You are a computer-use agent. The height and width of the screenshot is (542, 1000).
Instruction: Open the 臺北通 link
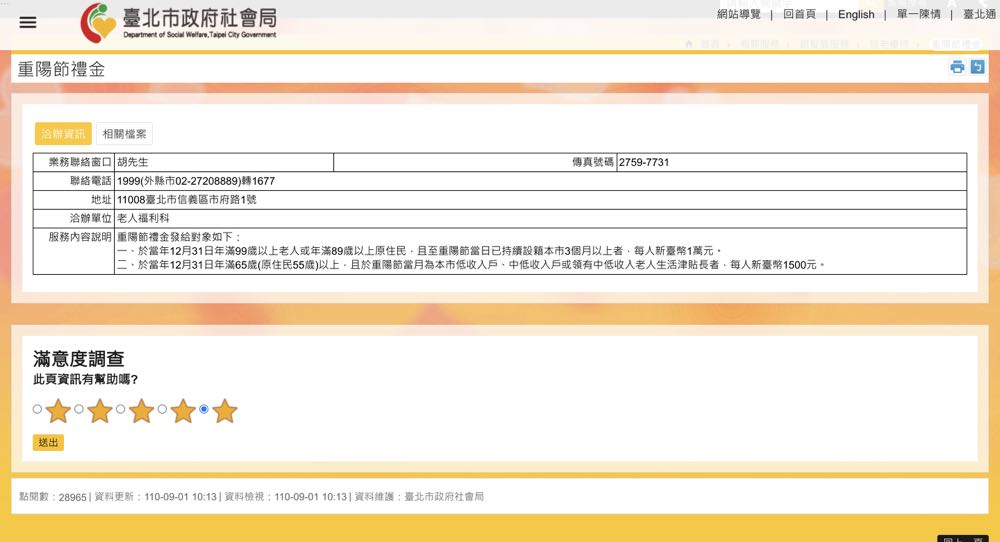point(979,14)
